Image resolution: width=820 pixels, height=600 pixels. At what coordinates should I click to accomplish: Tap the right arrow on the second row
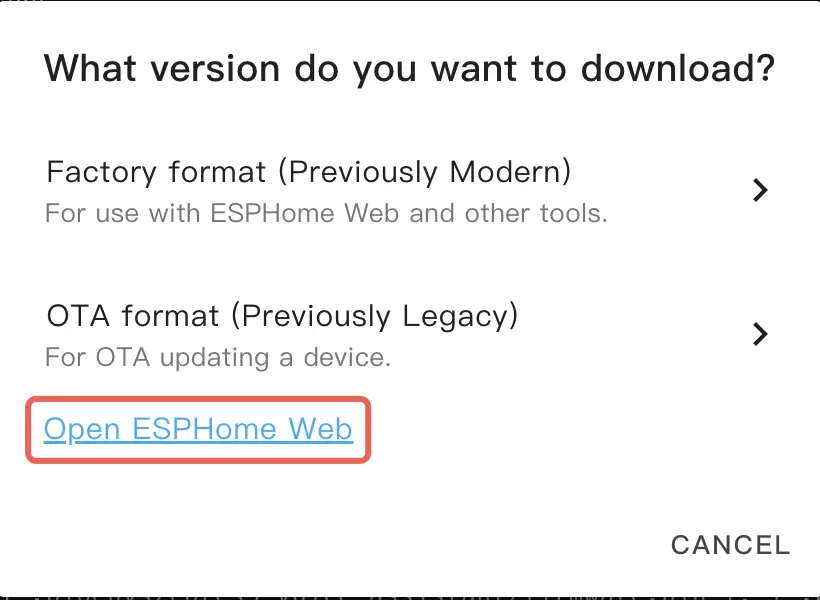761,333
